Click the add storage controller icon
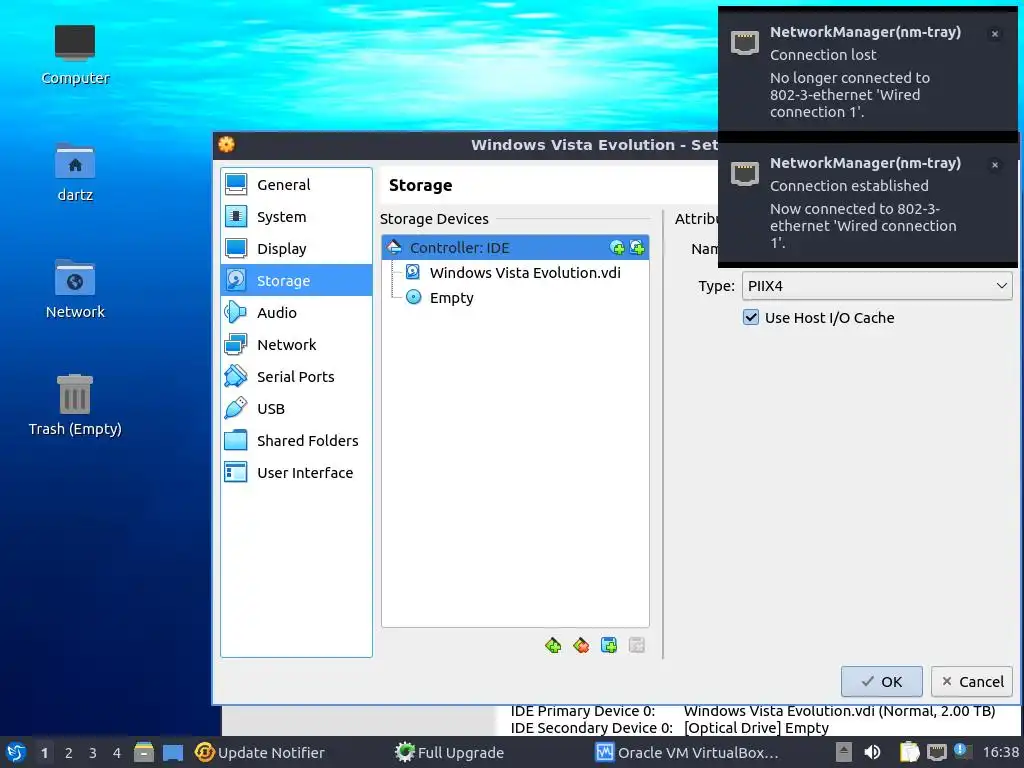The image size is (1024, 768). point(553,645)
